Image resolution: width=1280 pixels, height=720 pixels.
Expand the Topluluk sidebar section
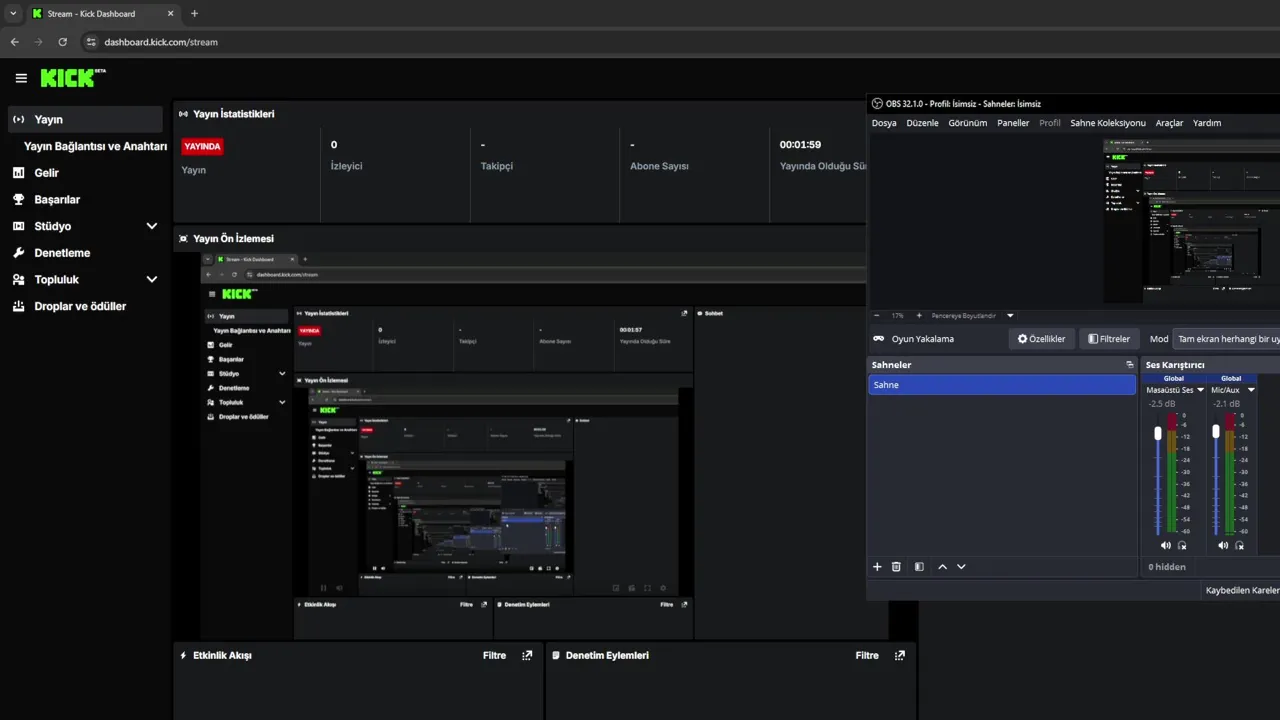[x=152, y=279]
